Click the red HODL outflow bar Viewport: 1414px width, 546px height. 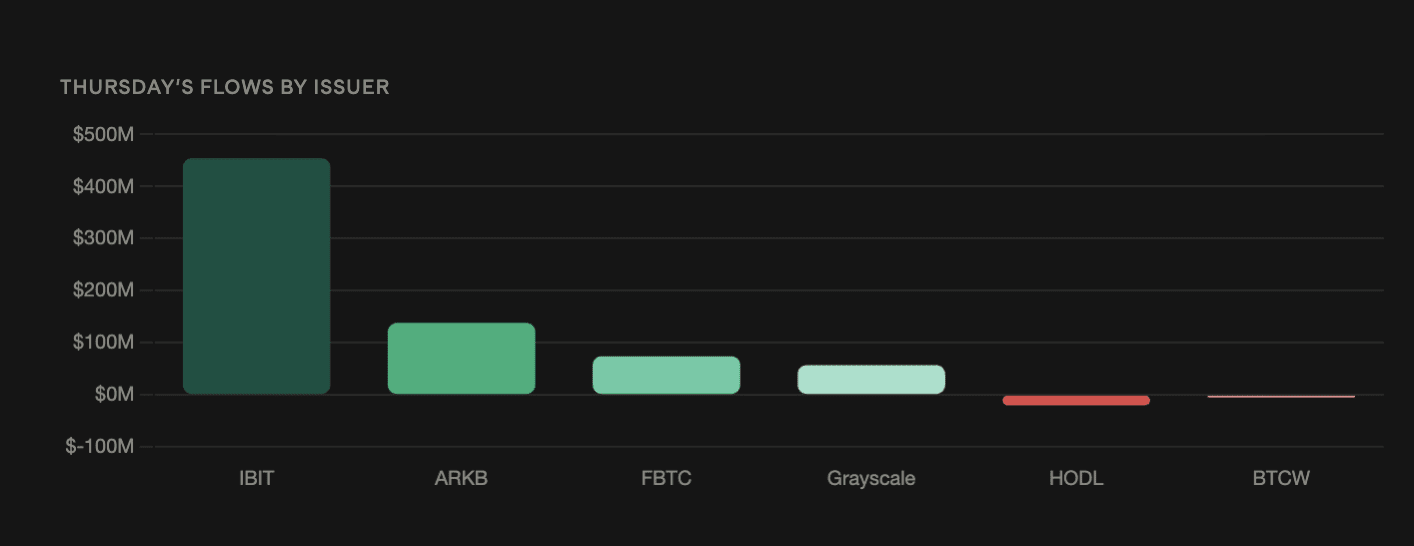pos(1076,400)
